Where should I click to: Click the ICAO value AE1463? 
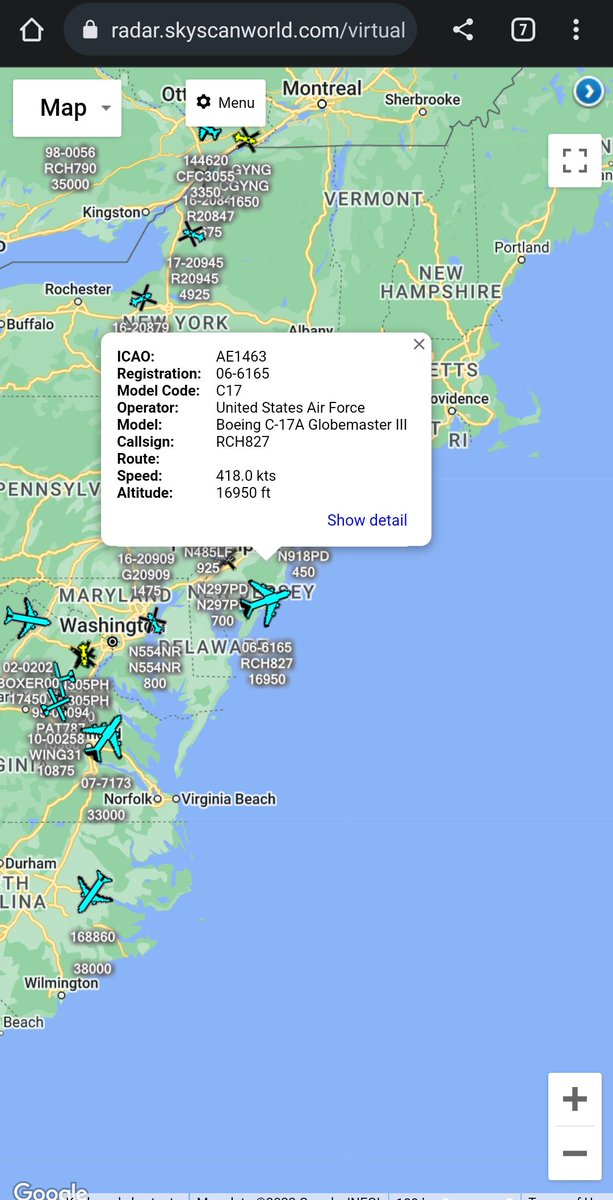tap(241, 357)
